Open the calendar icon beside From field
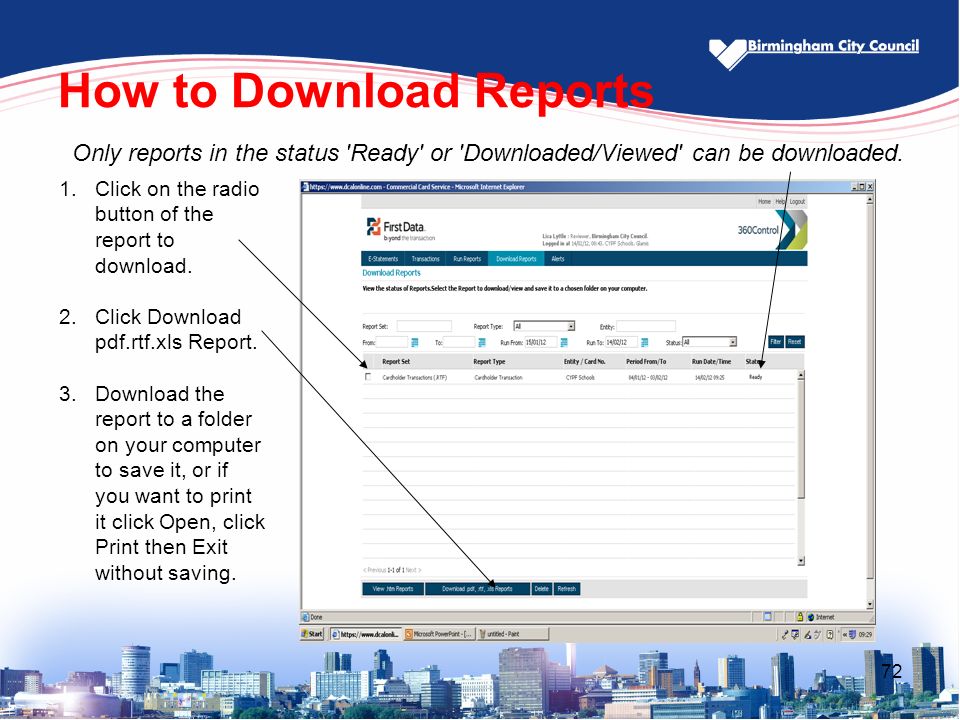960x720 pixels. coord(414,342)
